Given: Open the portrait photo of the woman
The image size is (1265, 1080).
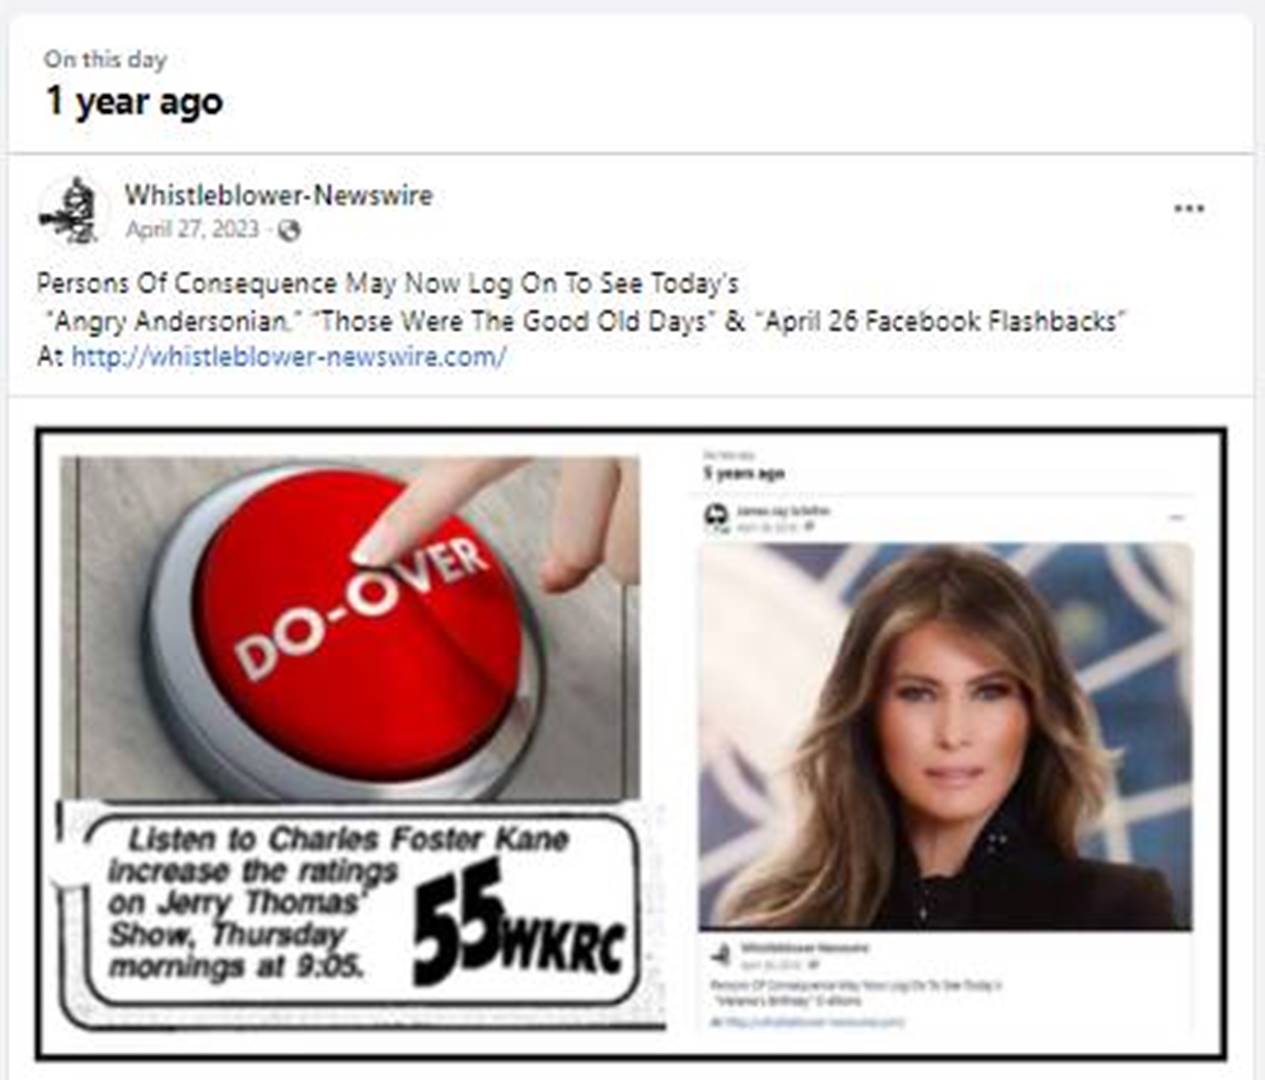Looking at the screenshot, I should coord(945,738).
